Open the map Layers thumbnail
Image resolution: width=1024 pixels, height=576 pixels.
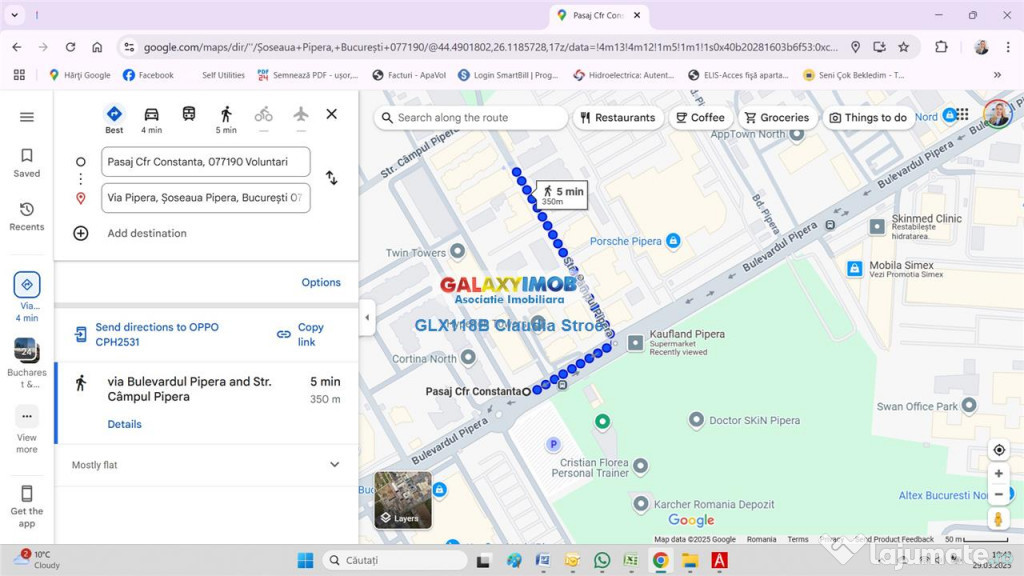[403, 500]
